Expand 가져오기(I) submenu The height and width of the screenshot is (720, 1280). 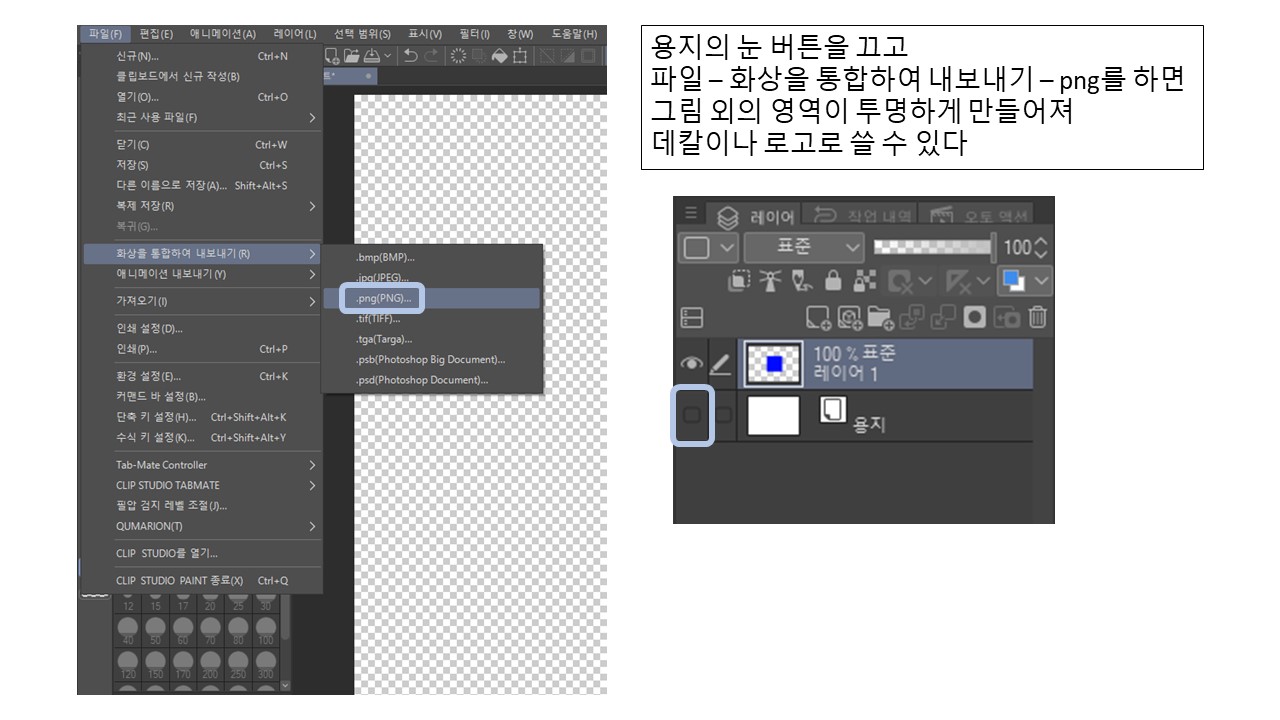[312, 301]
